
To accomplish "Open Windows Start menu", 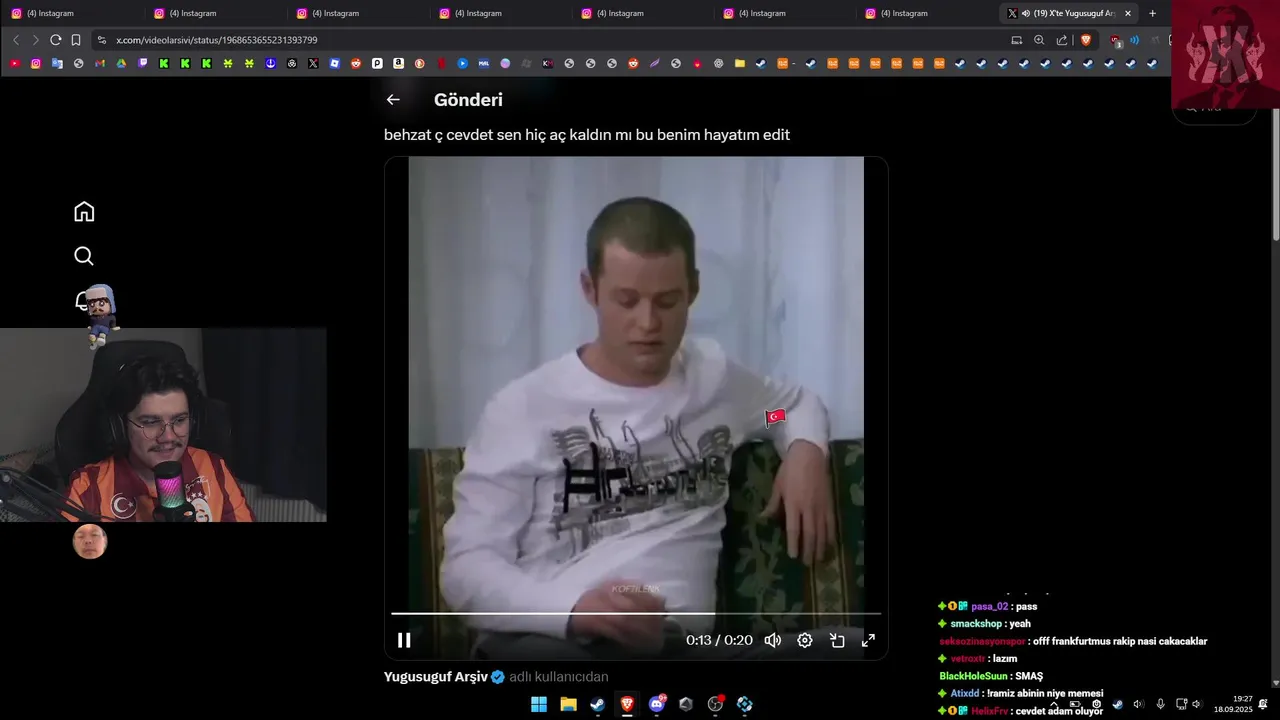I will tap(539, 704).
